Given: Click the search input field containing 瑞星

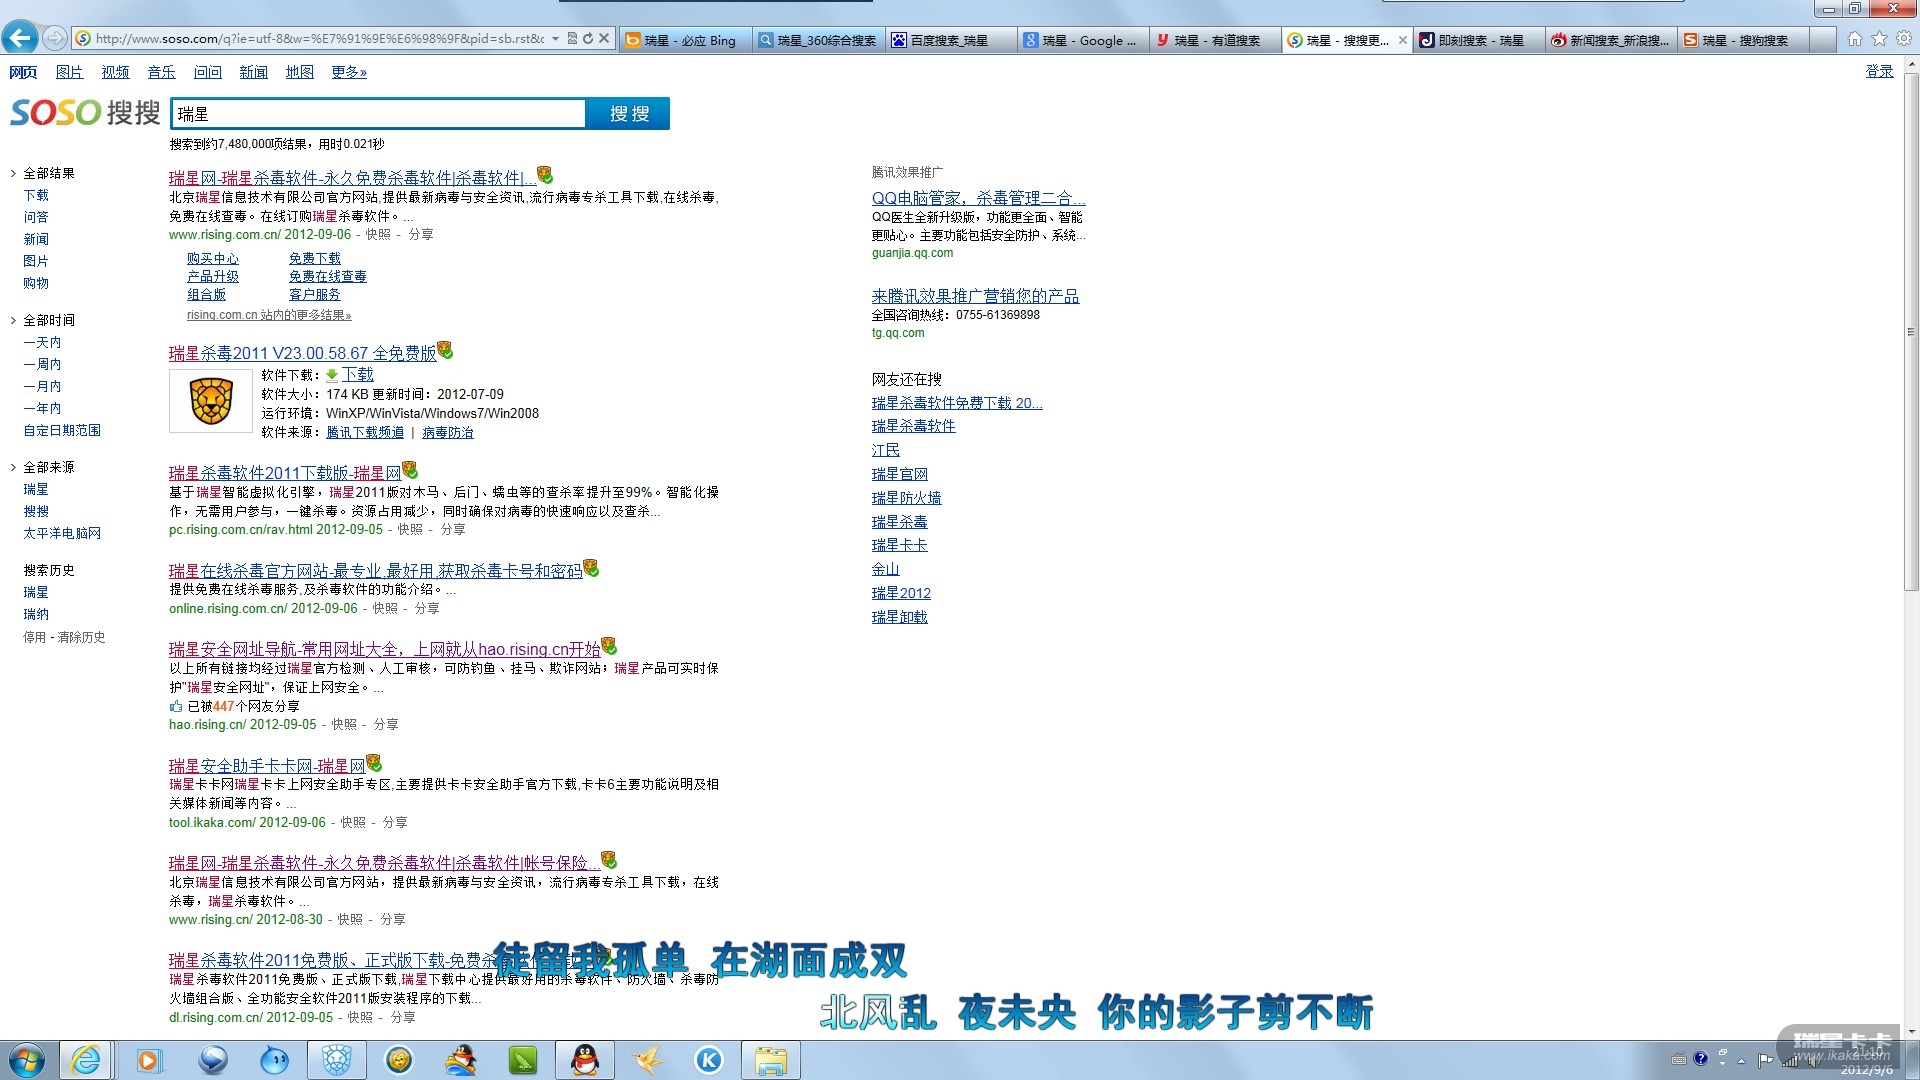Looking at the screenshot, I should pyautogui.click(x=378, y=114).
